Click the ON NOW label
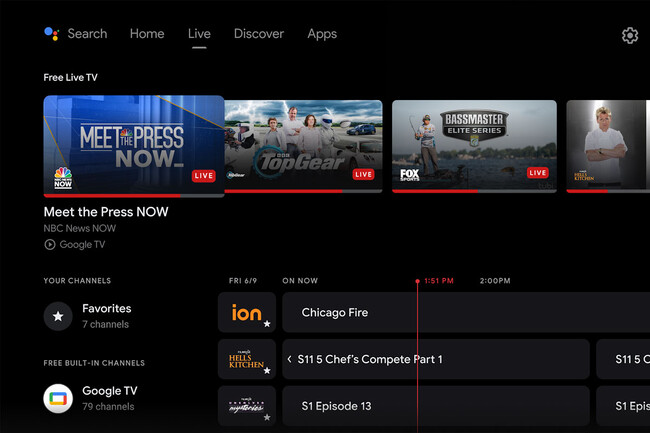Screen dimensions: 650x433 click(x=300, y=281)
